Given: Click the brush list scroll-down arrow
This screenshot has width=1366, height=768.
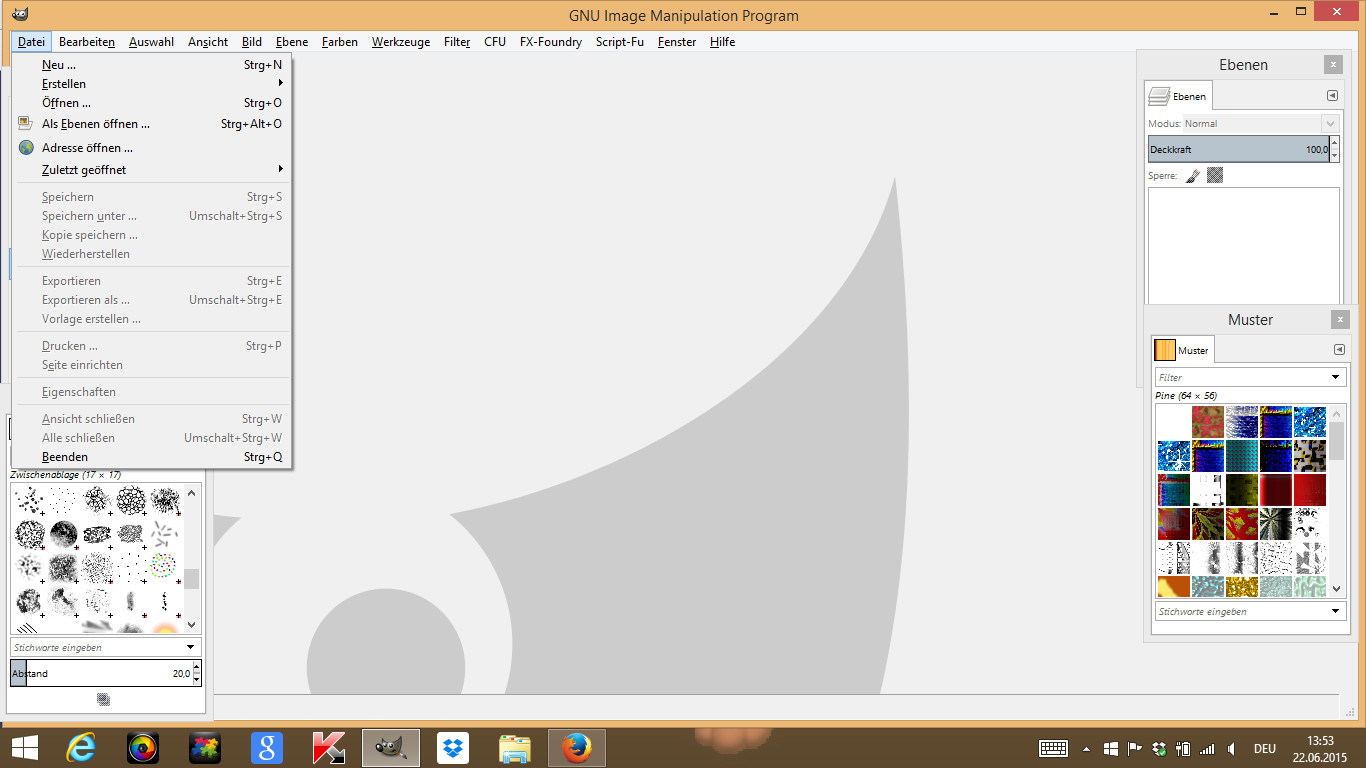Looking at the screenshot, I should click(192, 625).
